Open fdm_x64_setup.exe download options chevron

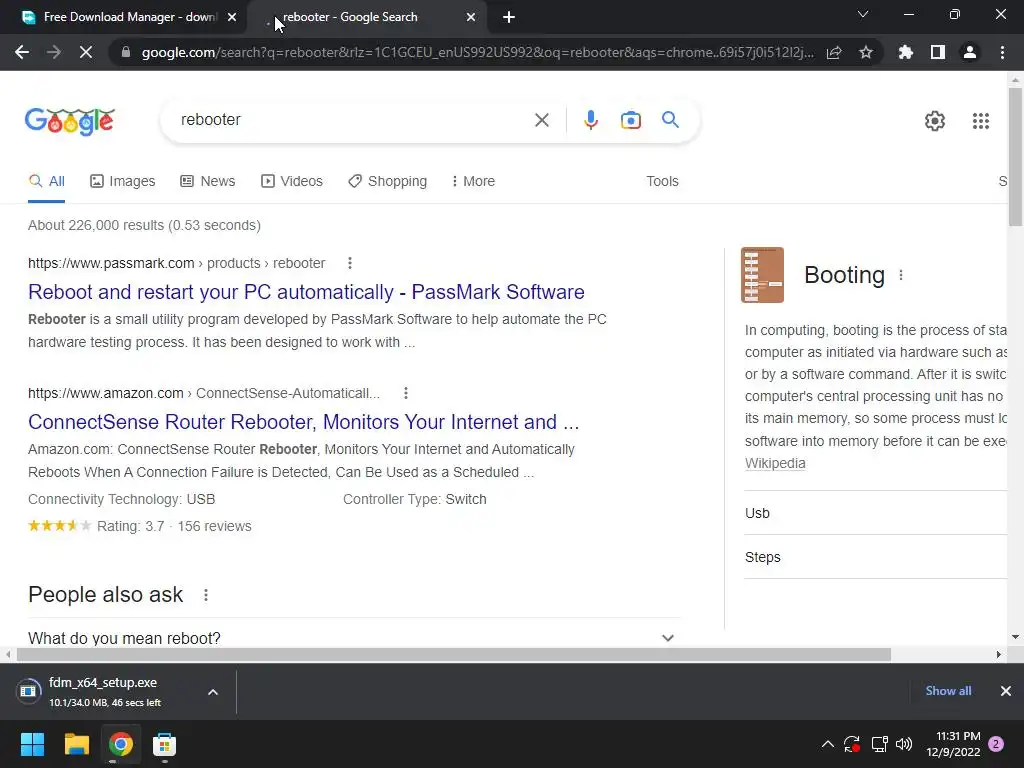pos(213,692)
